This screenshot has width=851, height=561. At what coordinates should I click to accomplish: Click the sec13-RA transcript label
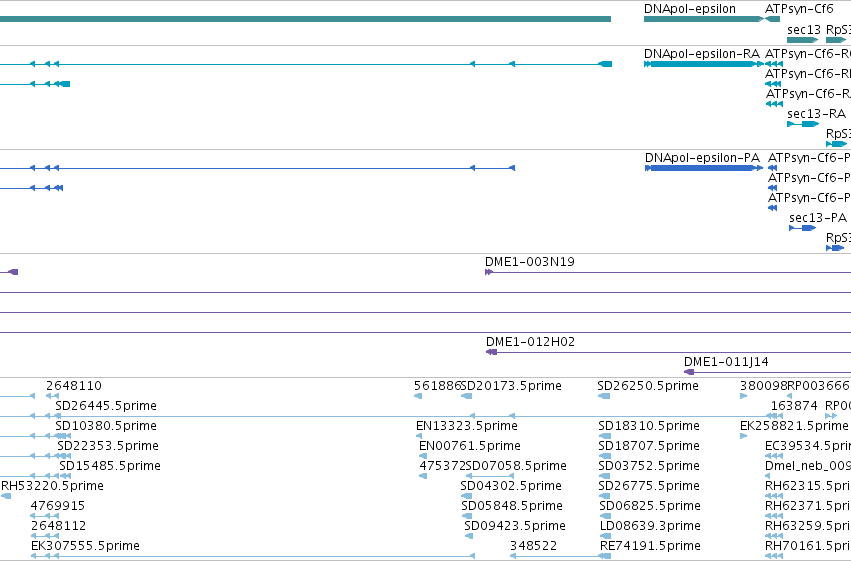click(x=816, y=114)
